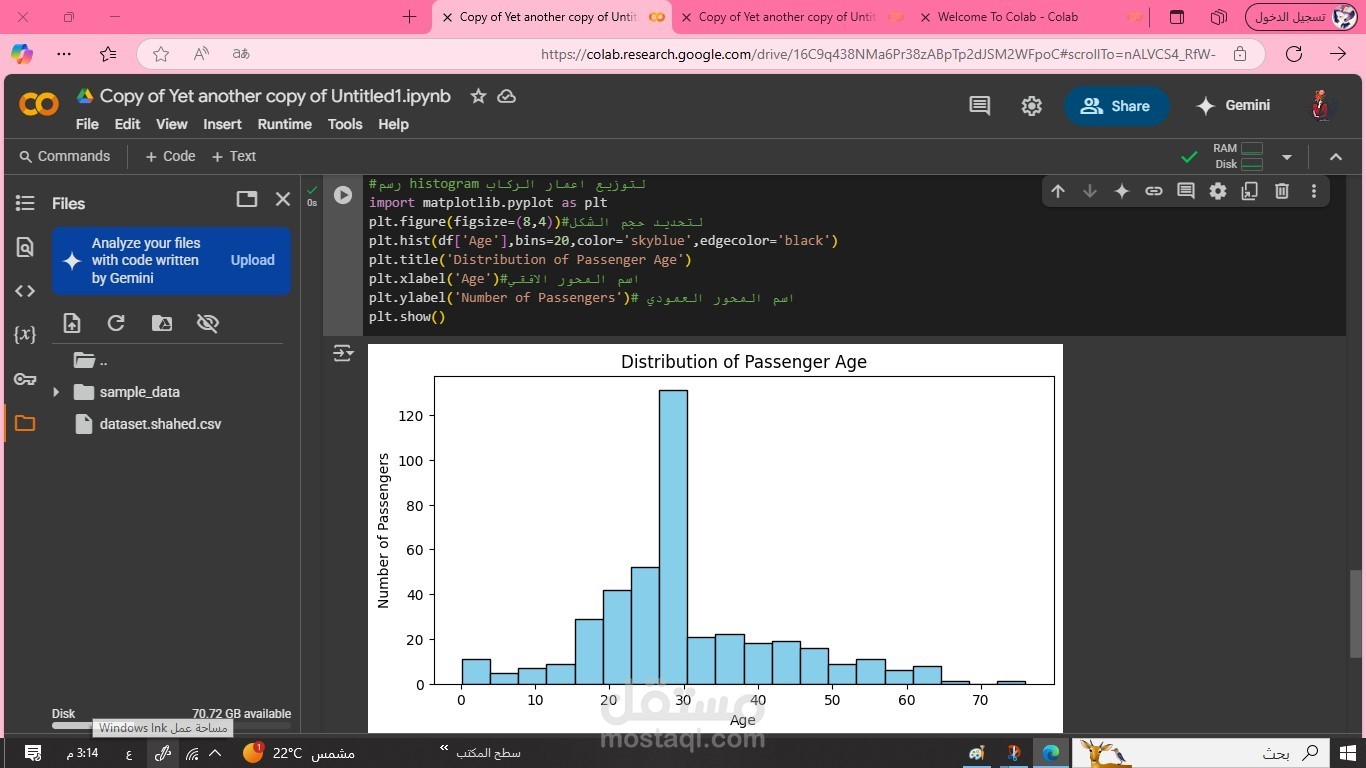1366x768 pixels.
Task: Open the Help menu
Action: coord(393,124)
